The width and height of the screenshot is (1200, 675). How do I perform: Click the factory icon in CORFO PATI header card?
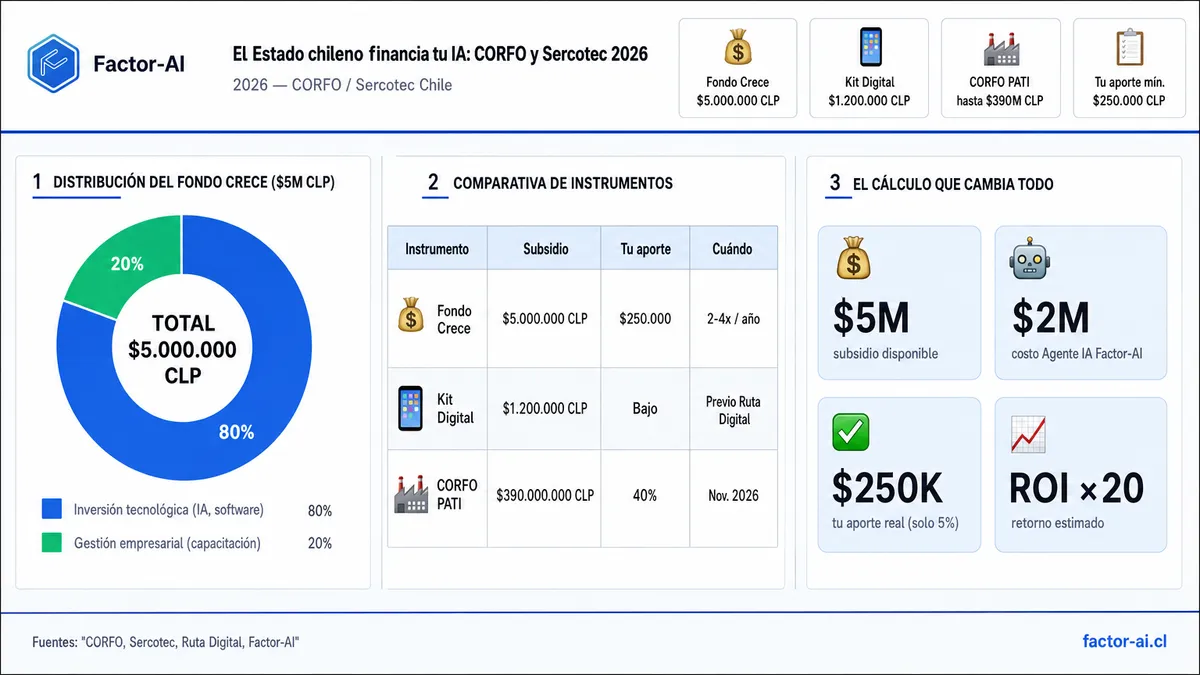click(1000, 48)
